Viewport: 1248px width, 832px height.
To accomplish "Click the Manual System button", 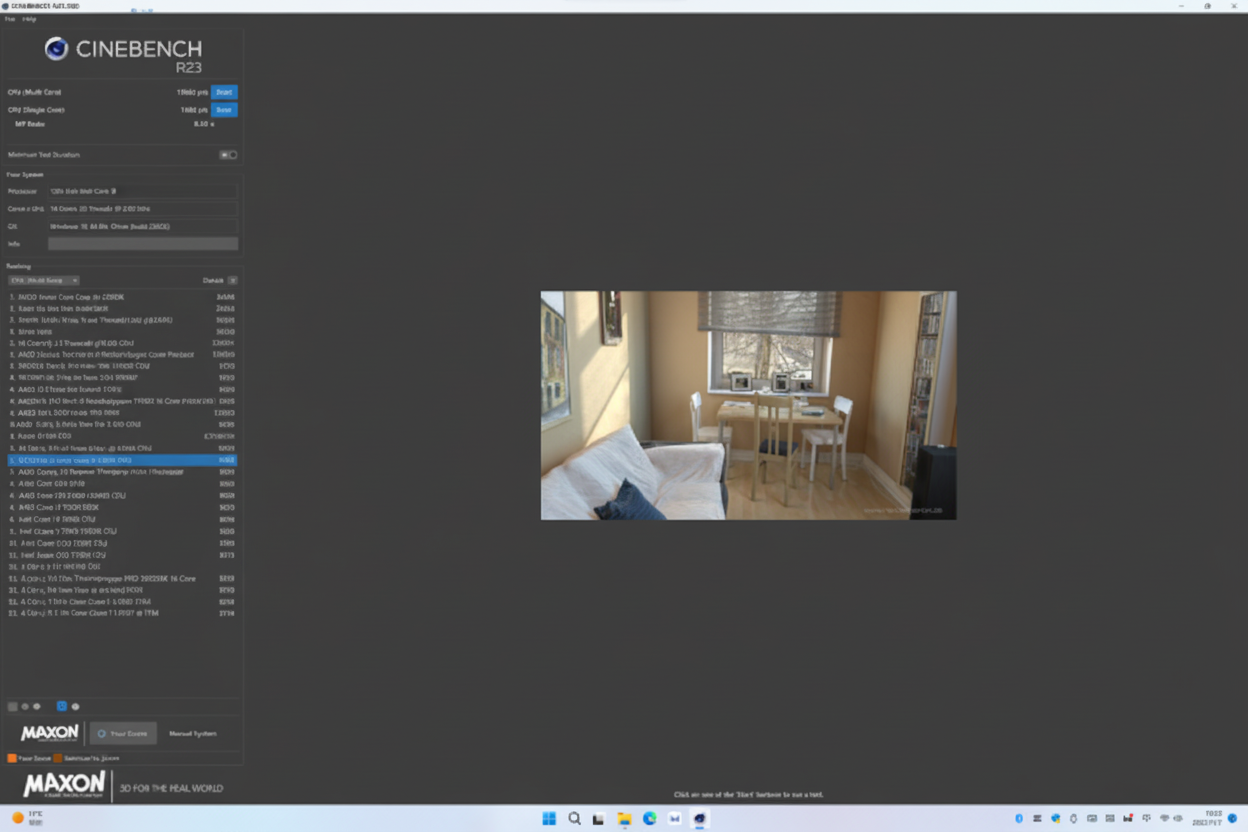I will click(x=193, y=733).
